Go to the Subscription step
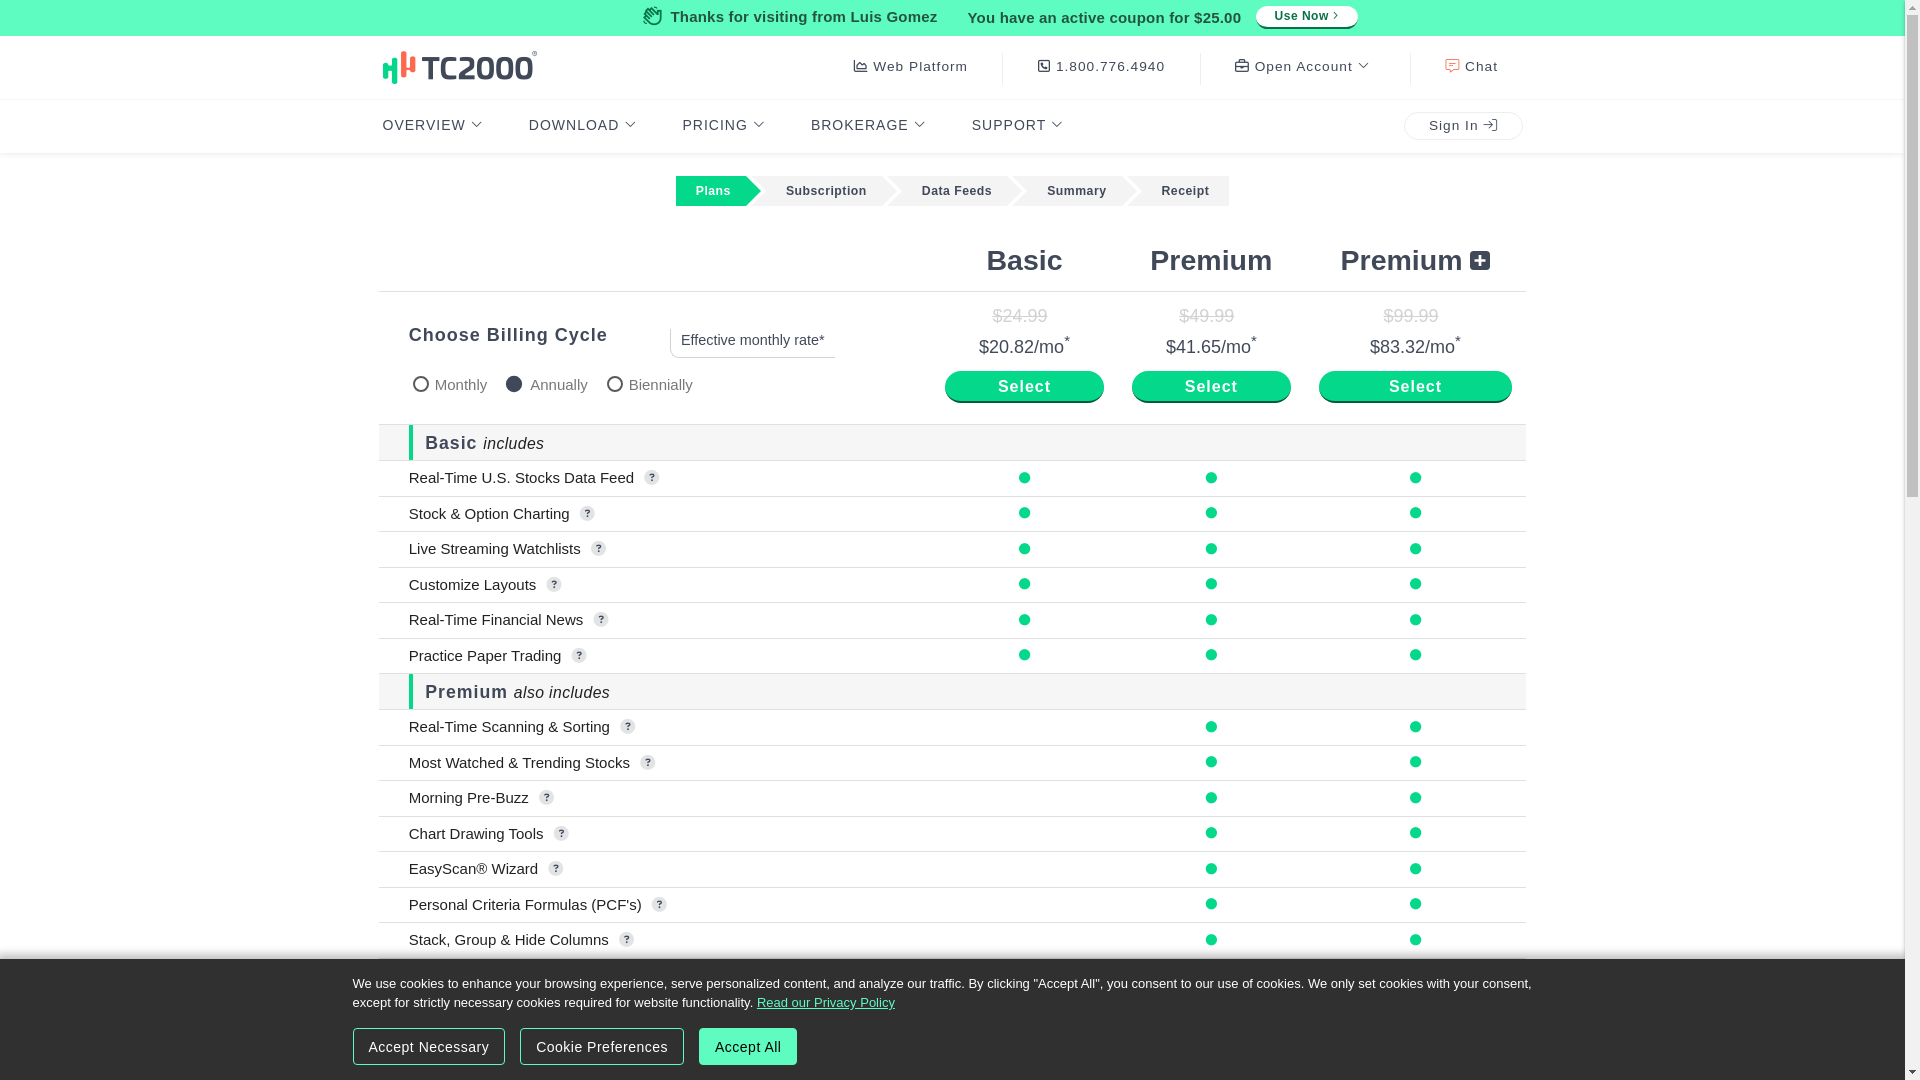This screenshot has height=1080, width=1920. tap(826, 191)
